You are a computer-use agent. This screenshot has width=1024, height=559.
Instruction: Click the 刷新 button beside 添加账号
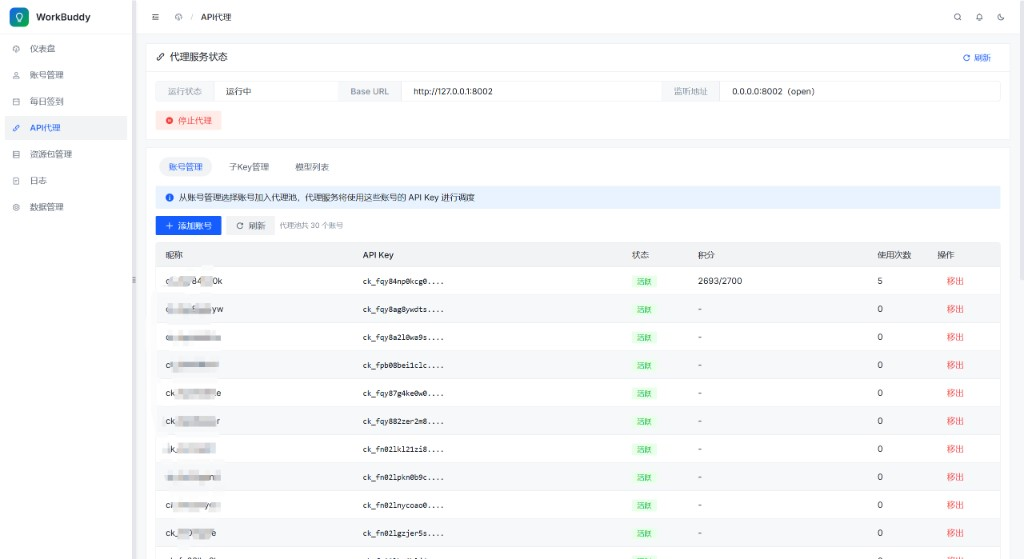251,225
